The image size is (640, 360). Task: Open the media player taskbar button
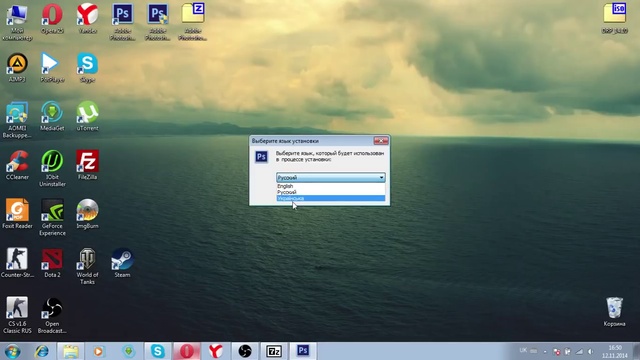tap(98, 351)
